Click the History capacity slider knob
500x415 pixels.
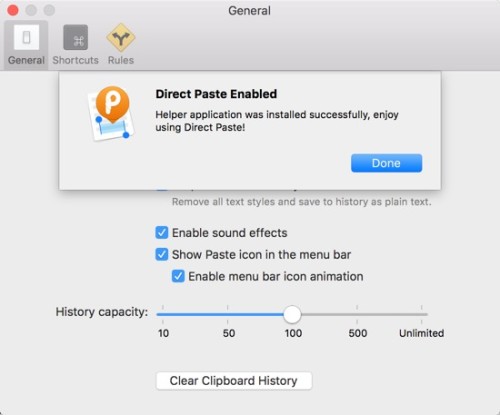click(x=292, y=314)
